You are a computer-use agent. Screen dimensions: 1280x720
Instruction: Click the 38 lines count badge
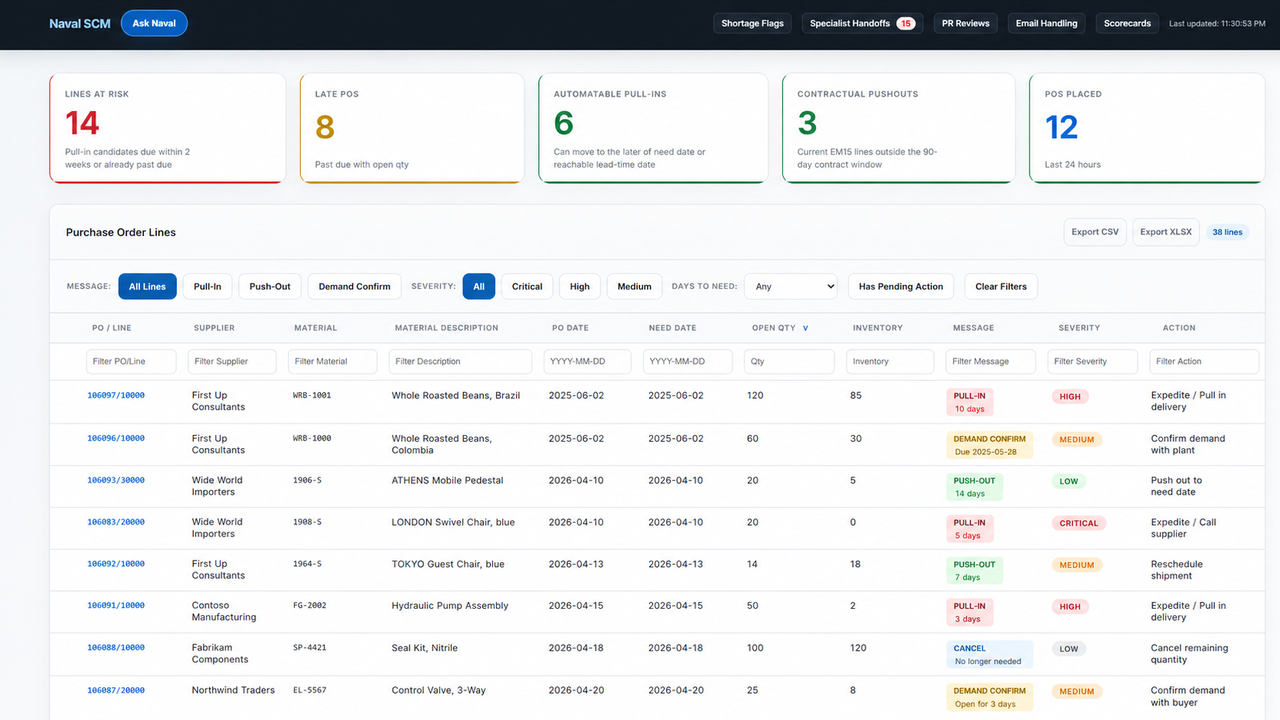[1227, 232]
